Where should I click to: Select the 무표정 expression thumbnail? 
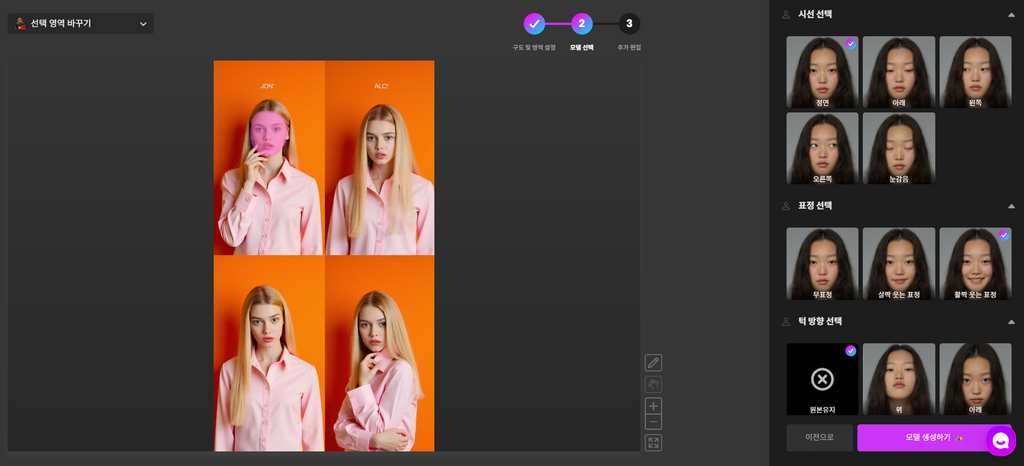click(x=822, y=264)
